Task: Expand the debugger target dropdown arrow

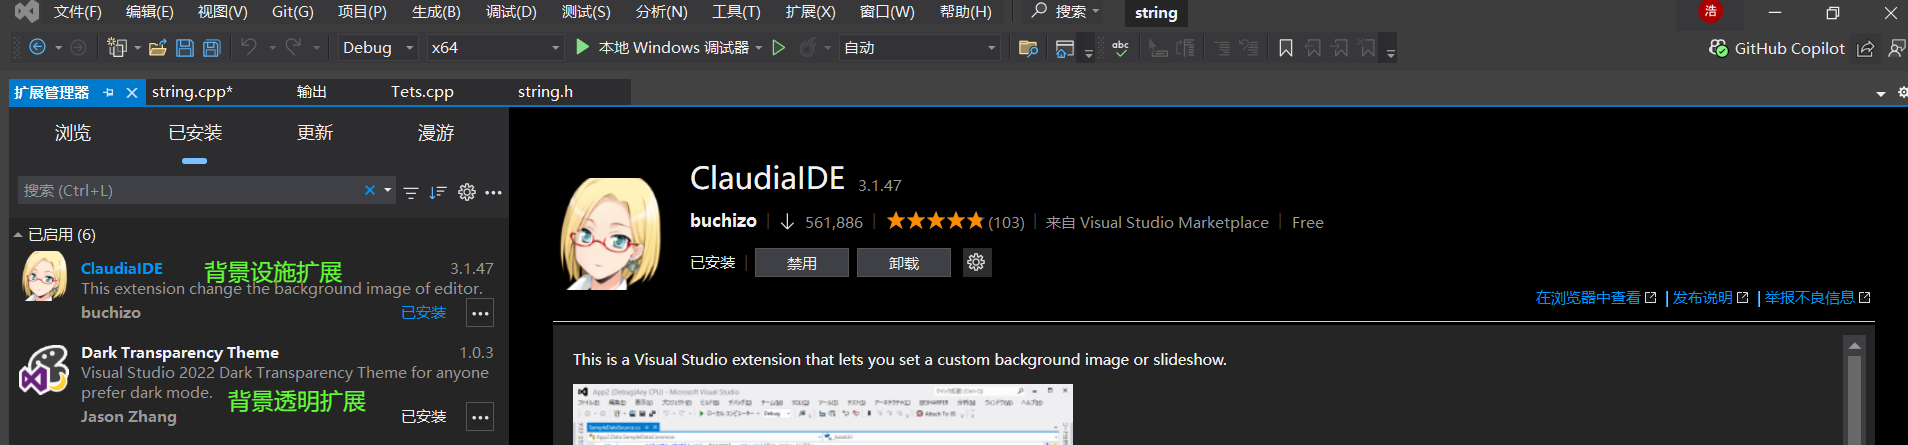Action: pyautogui.click(x=759, y=47)
